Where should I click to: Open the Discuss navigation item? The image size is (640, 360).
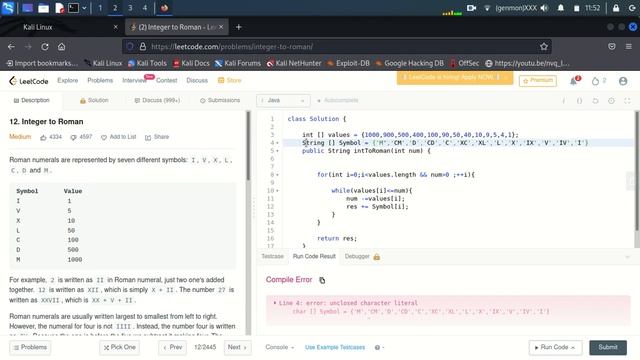point(197,80)
